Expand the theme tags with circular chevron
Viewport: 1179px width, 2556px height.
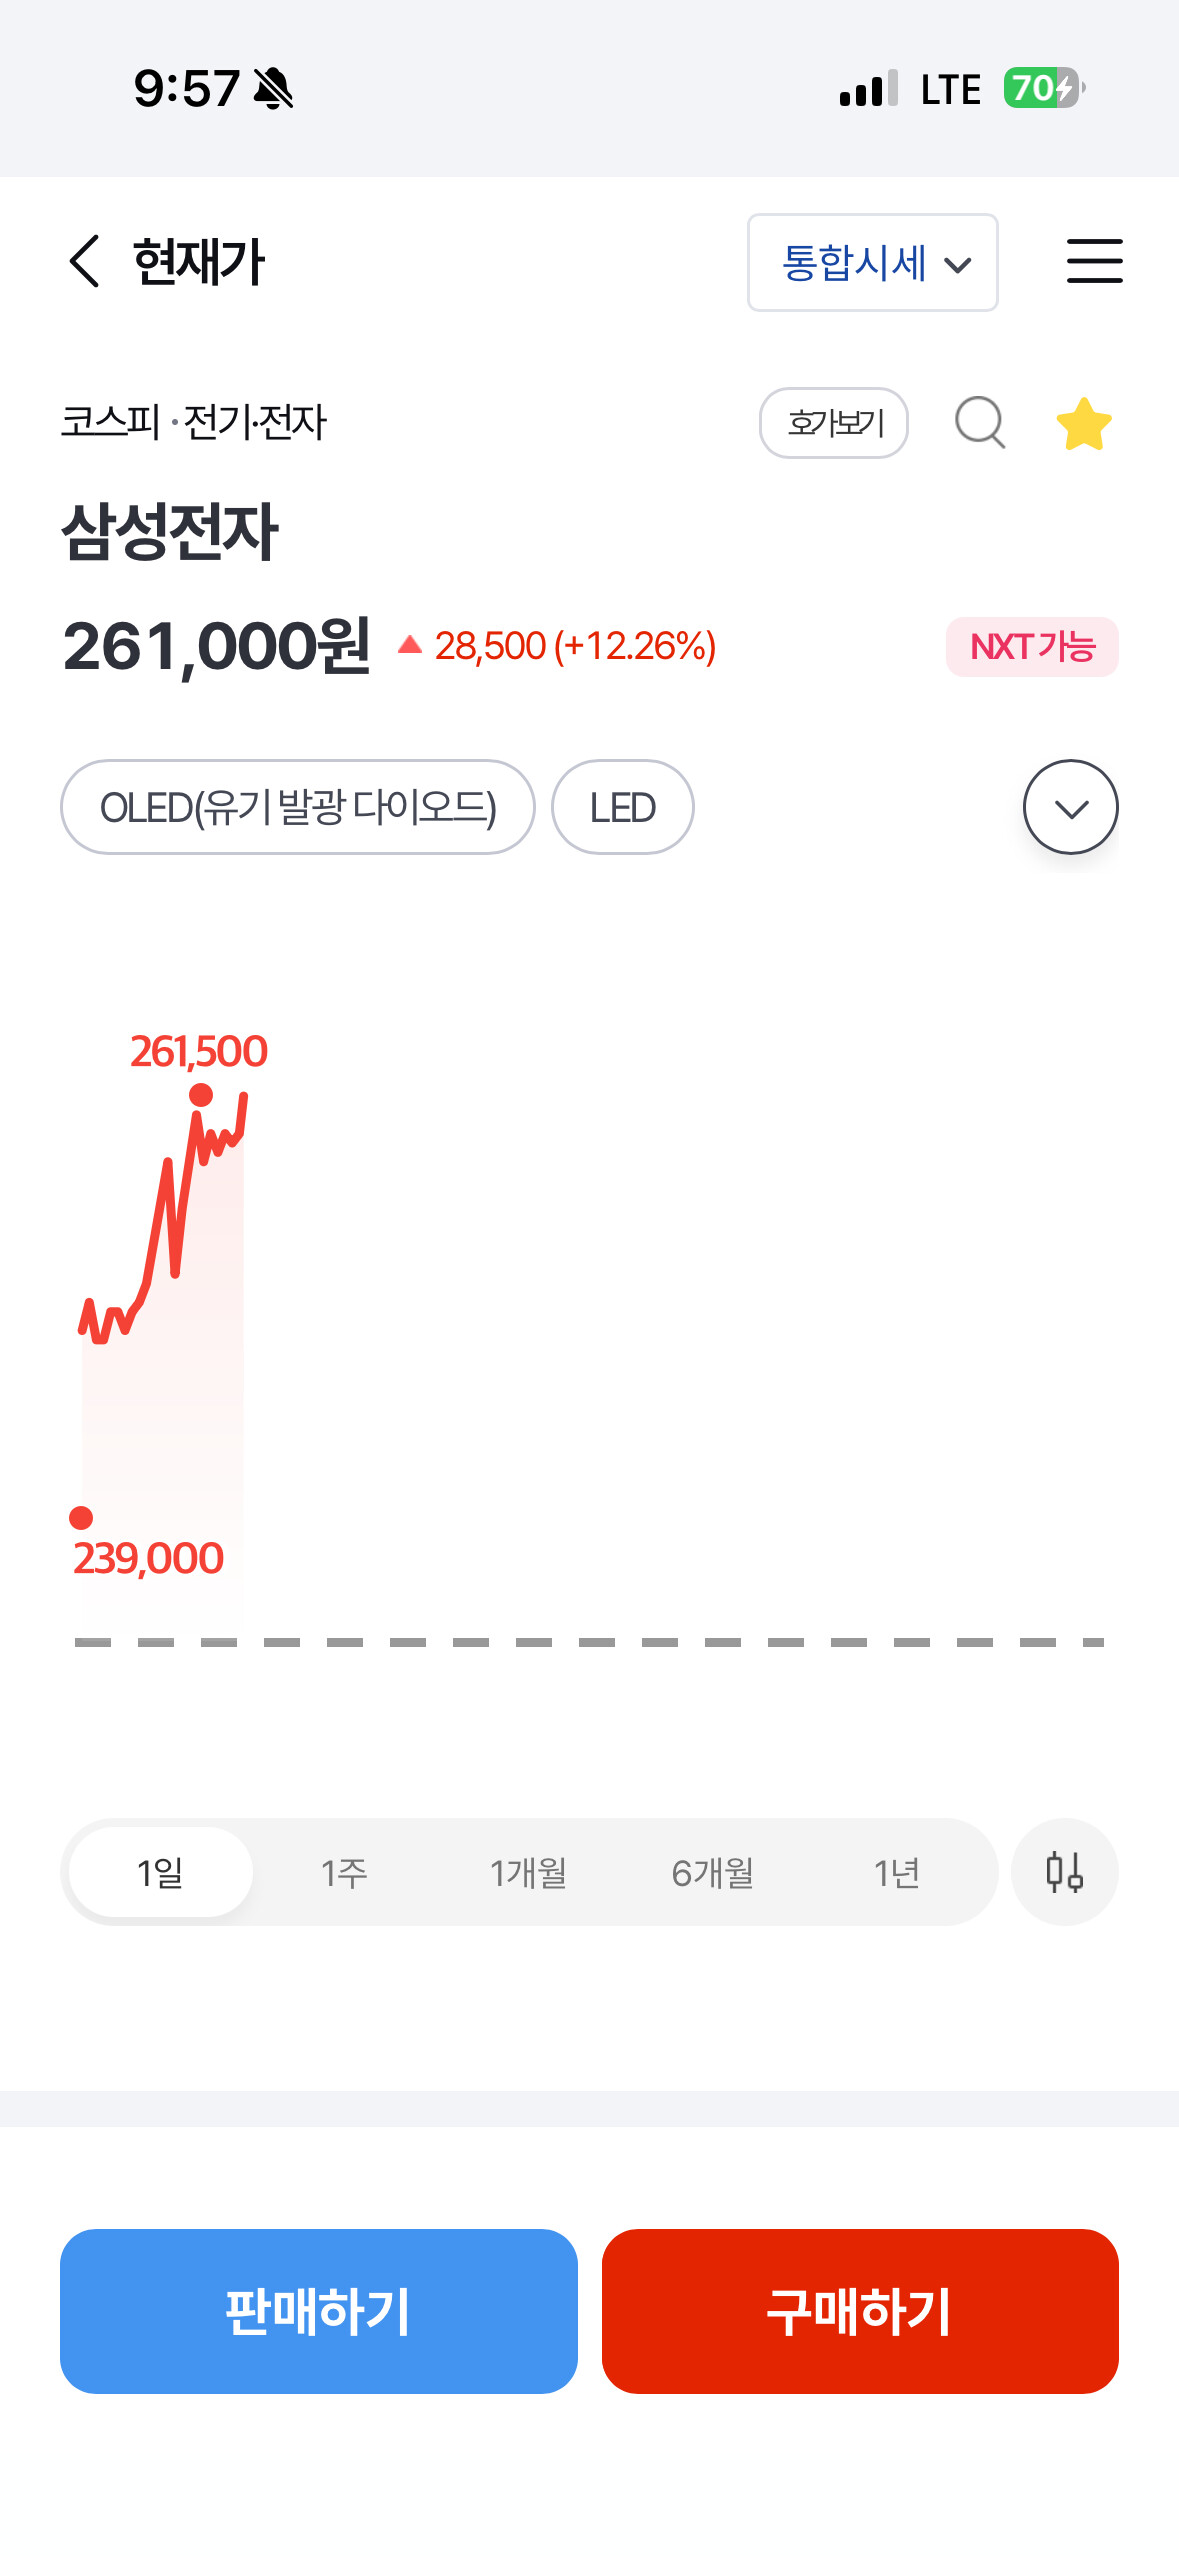(1070, 807)
